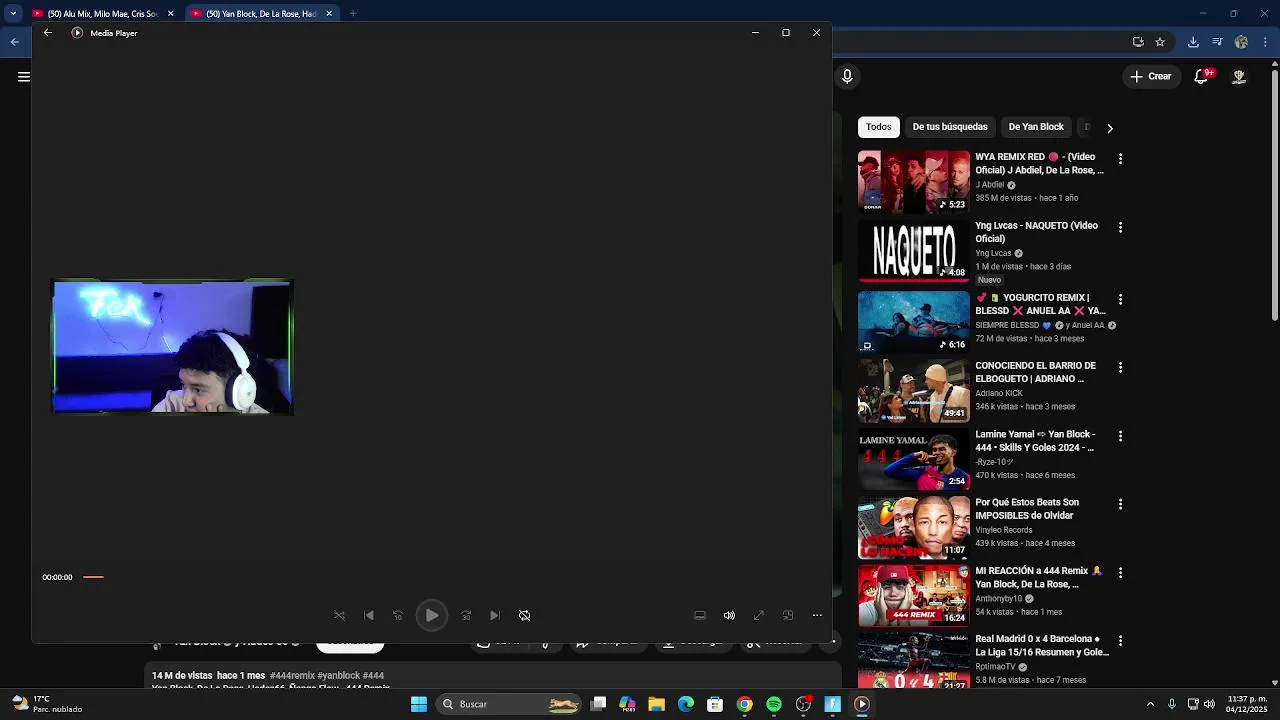The height and width of the screenshot is (720, 1280).
Task: Click the #yanblock hashtag in description
Action: tap(338, 676)
